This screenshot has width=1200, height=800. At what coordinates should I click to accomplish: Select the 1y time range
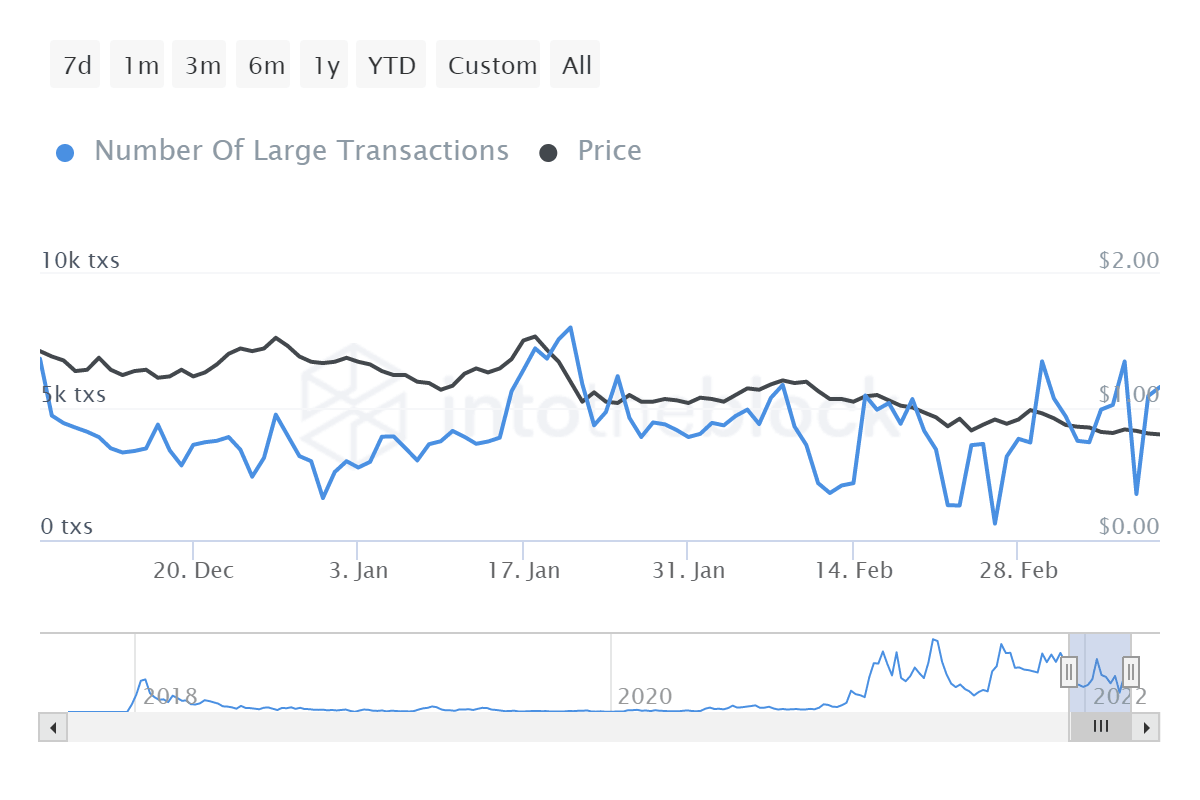(323, 64)
